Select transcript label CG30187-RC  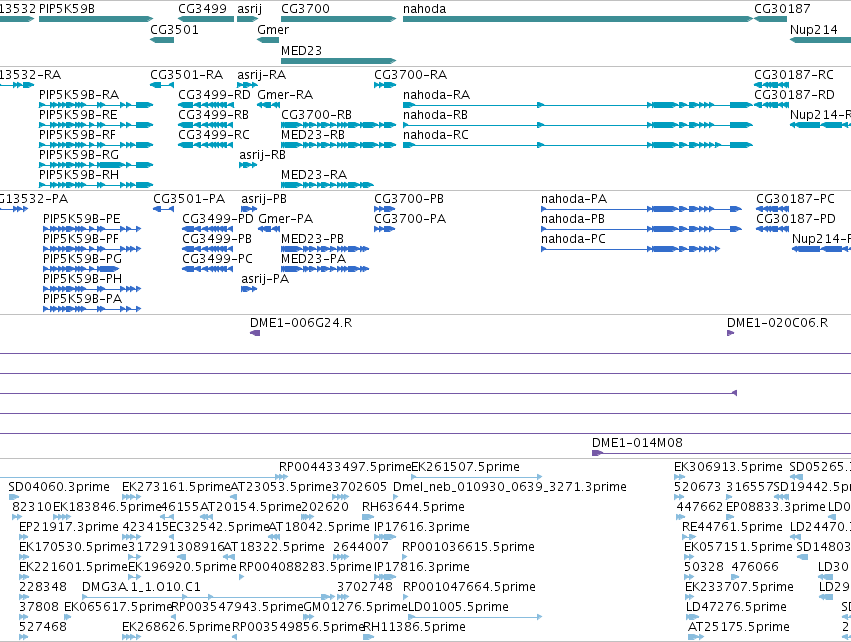click(x=794, y=75)
